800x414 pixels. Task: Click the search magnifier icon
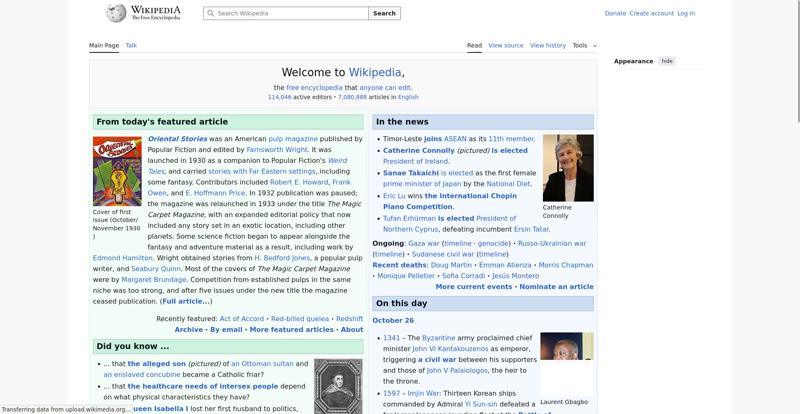(210, 14)
